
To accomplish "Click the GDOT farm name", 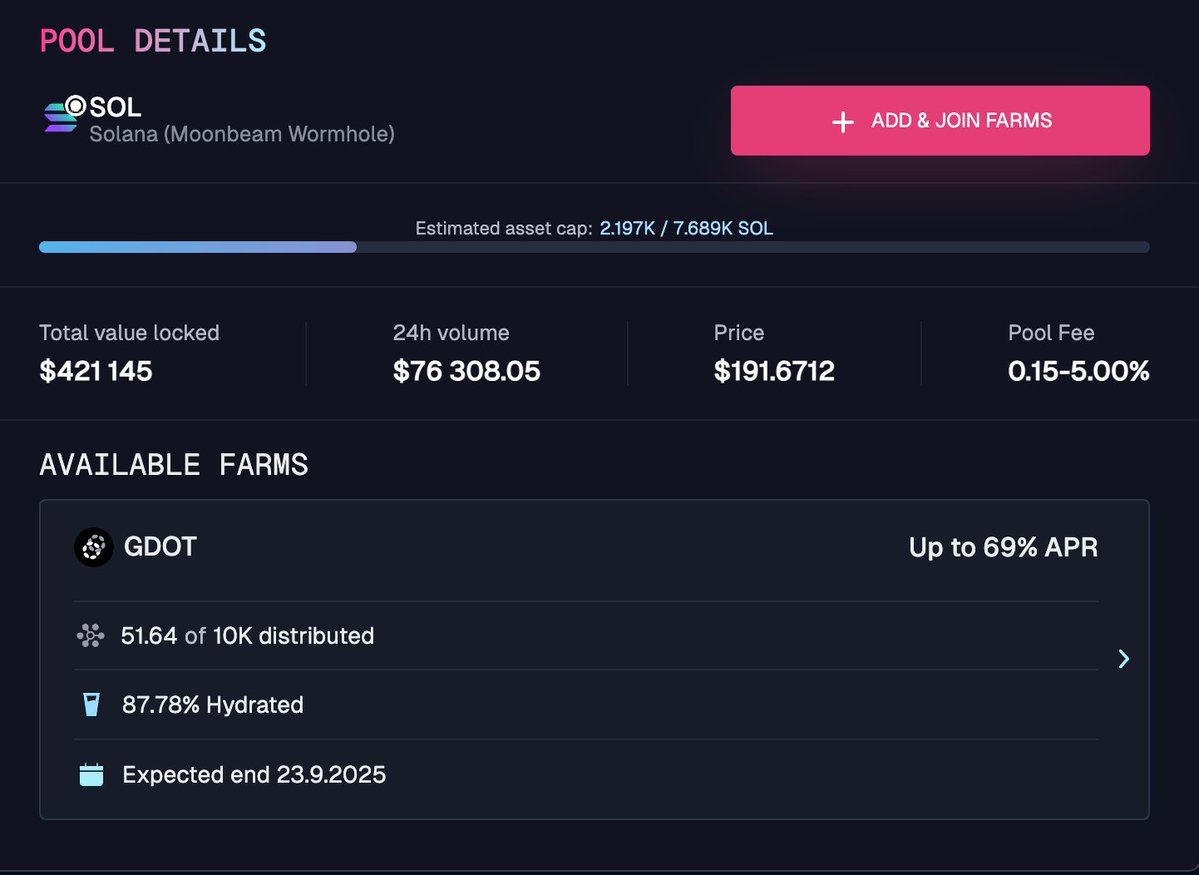I will (x=161, y=547).
